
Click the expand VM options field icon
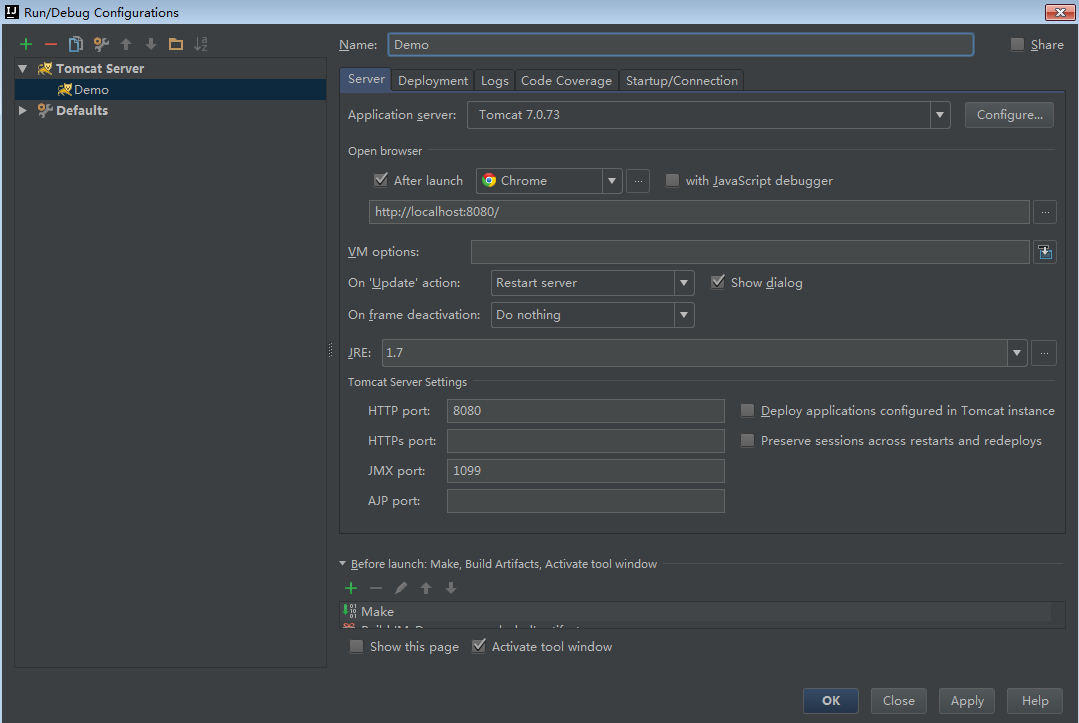click(1044, 252)
